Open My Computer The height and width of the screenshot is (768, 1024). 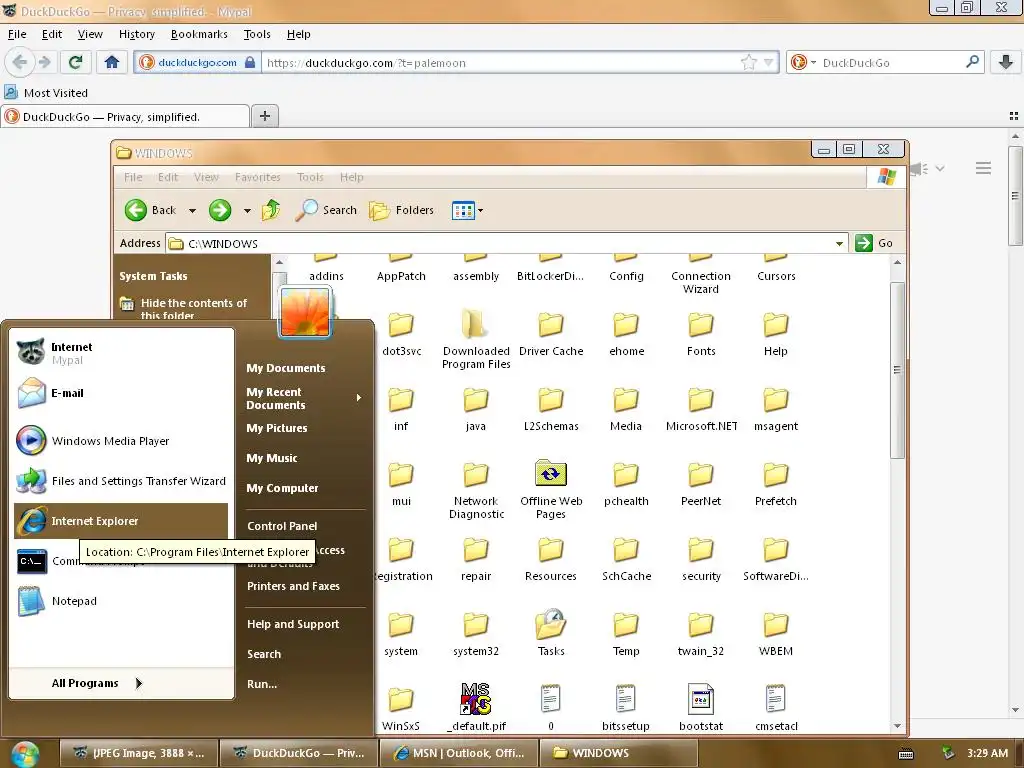(x=282, y=488)
